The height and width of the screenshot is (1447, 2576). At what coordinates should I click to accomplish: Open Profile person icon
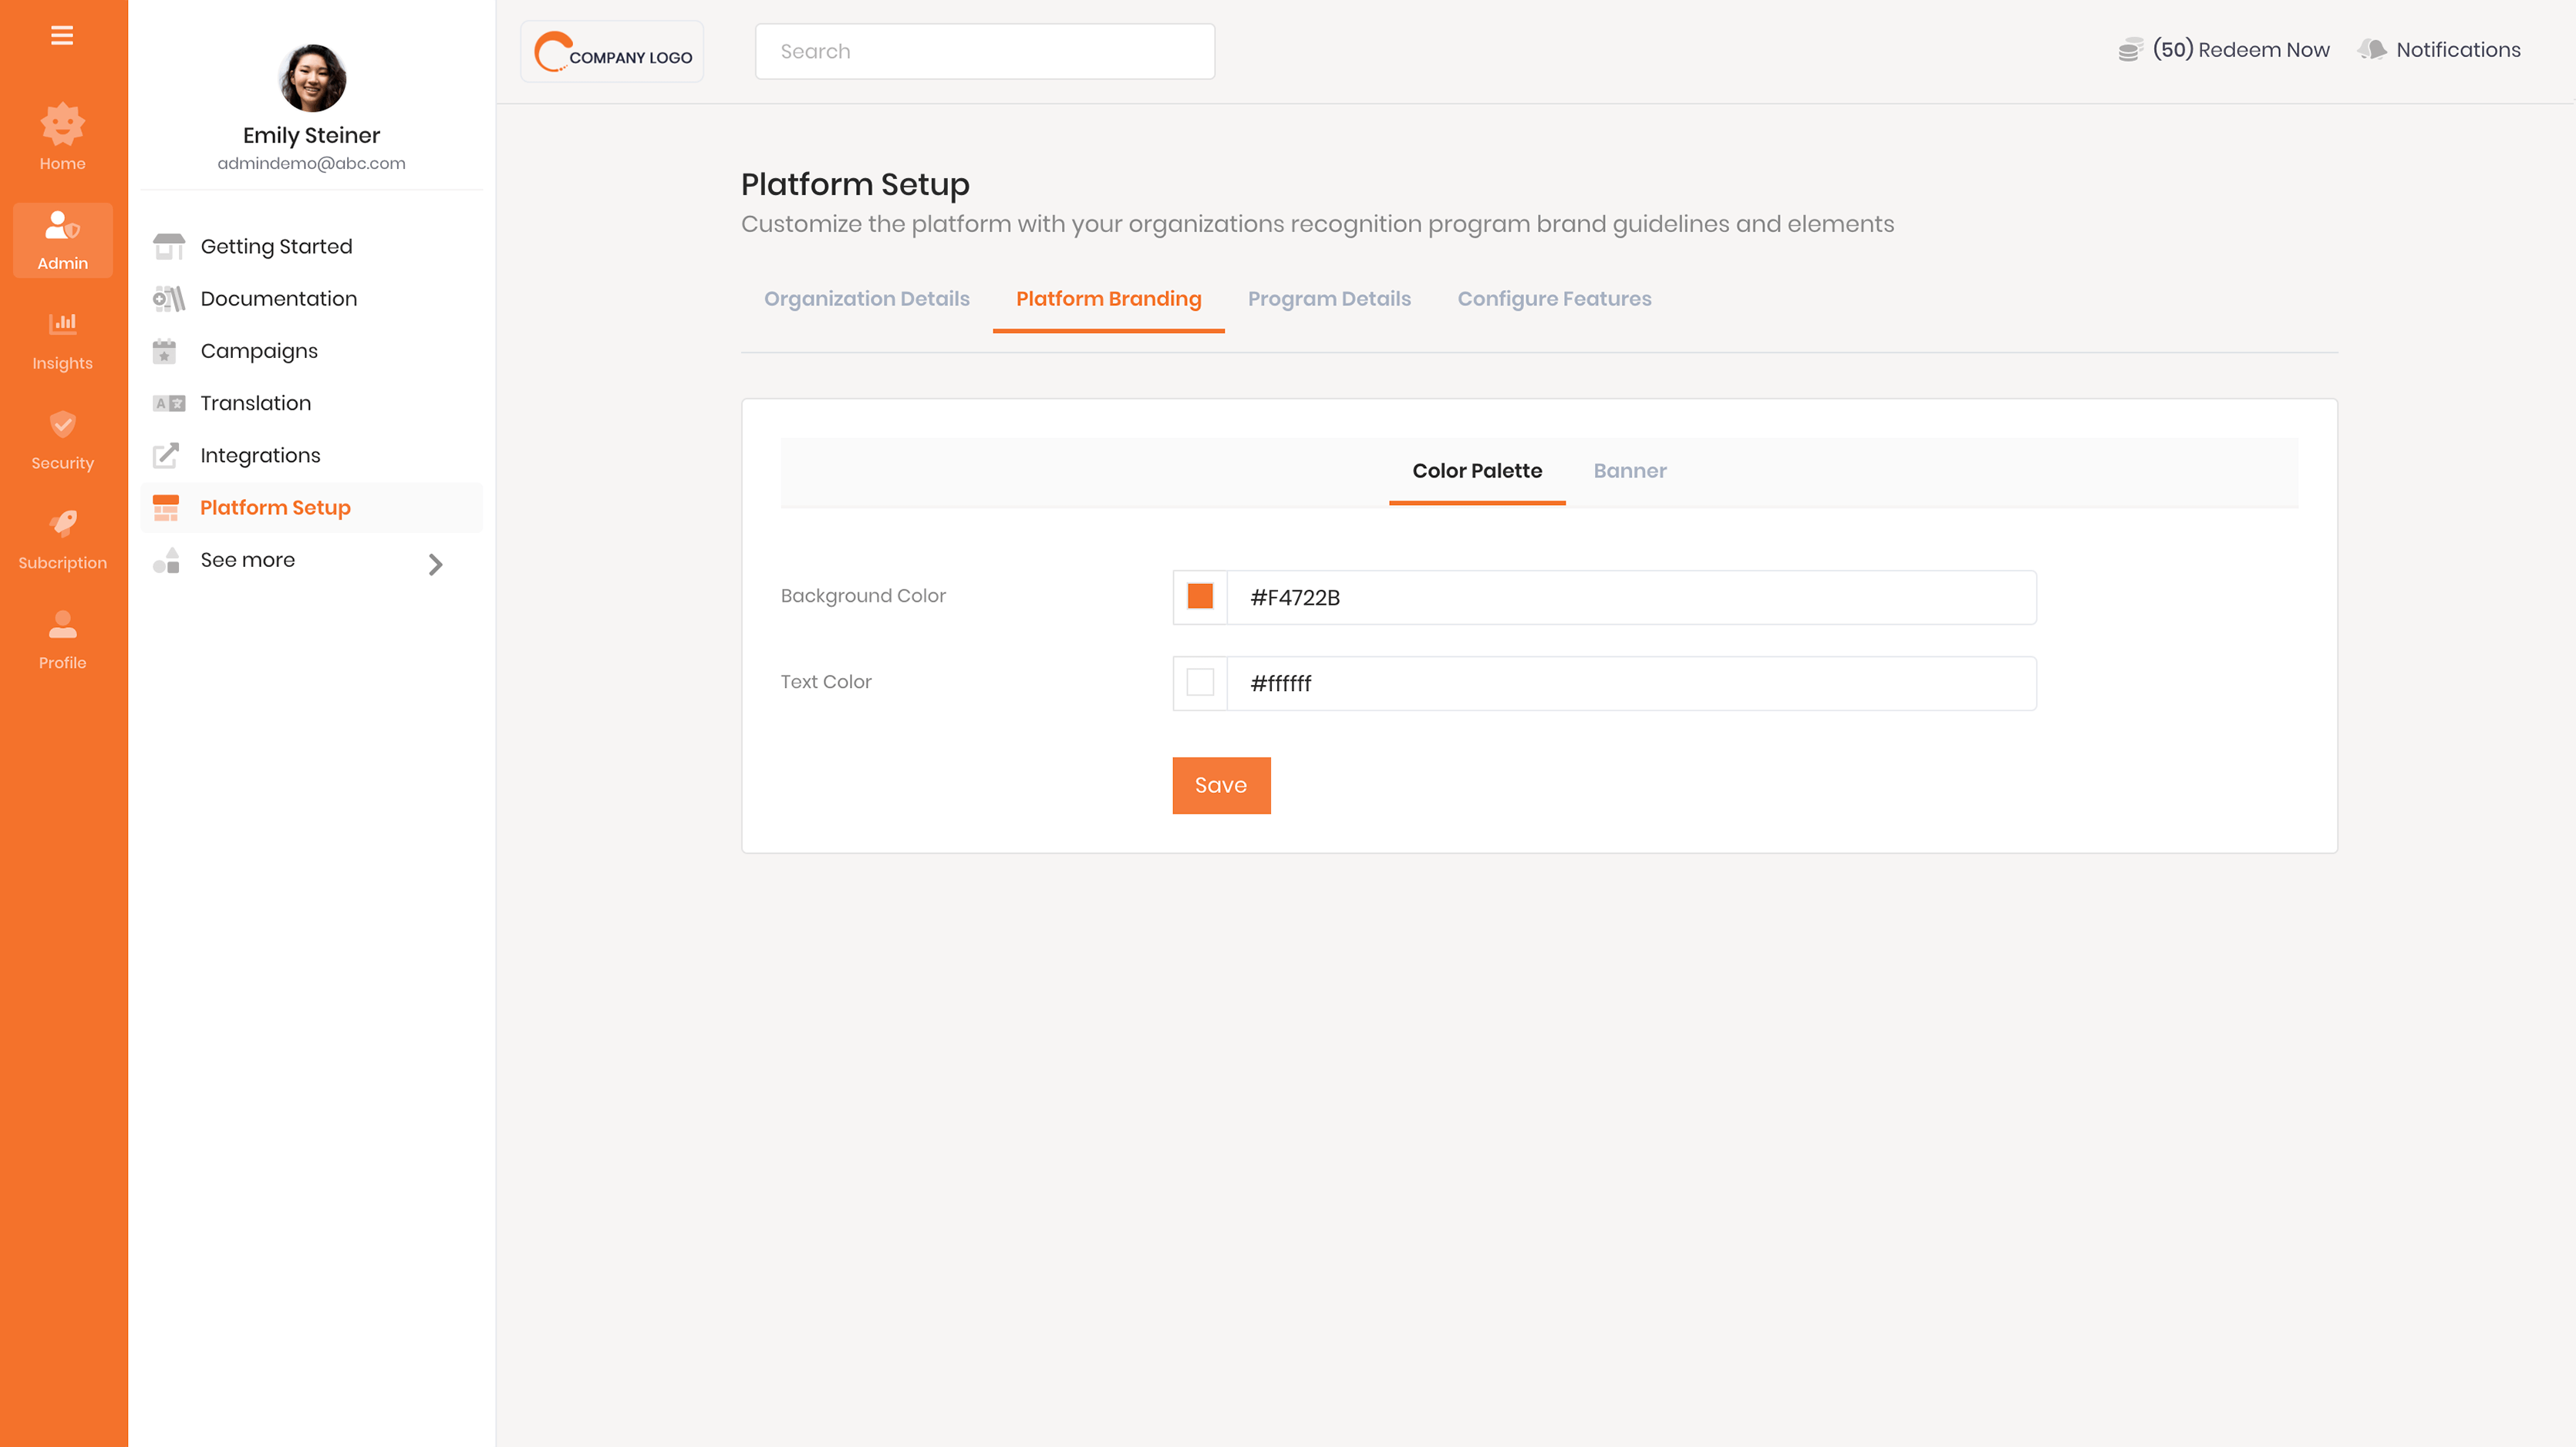(62, 624)
